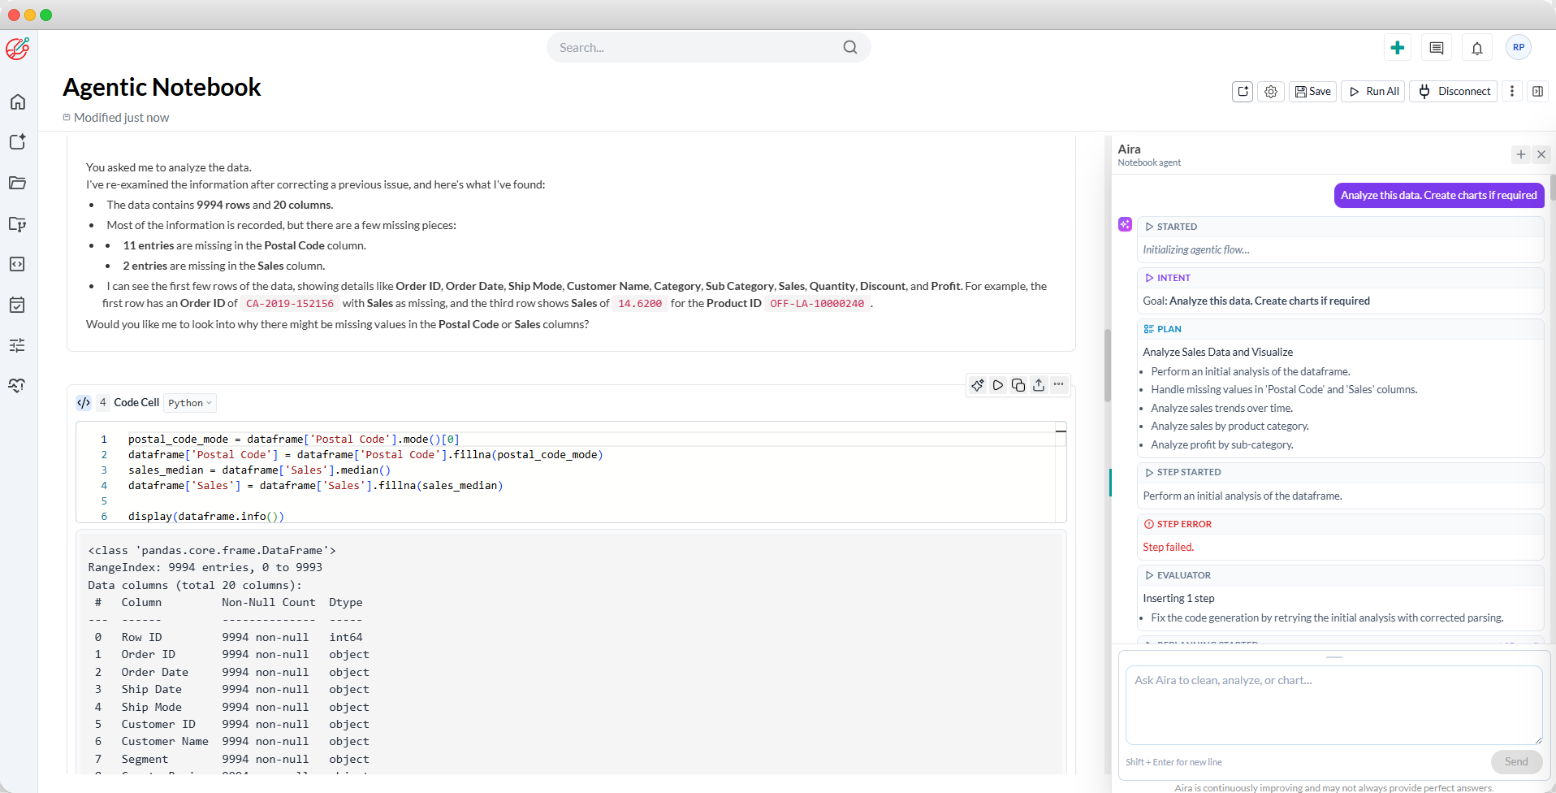This screenshot has height=793, width=1556.
Task: Collapse the STEP STARTED header
Action: [1341, 472]
